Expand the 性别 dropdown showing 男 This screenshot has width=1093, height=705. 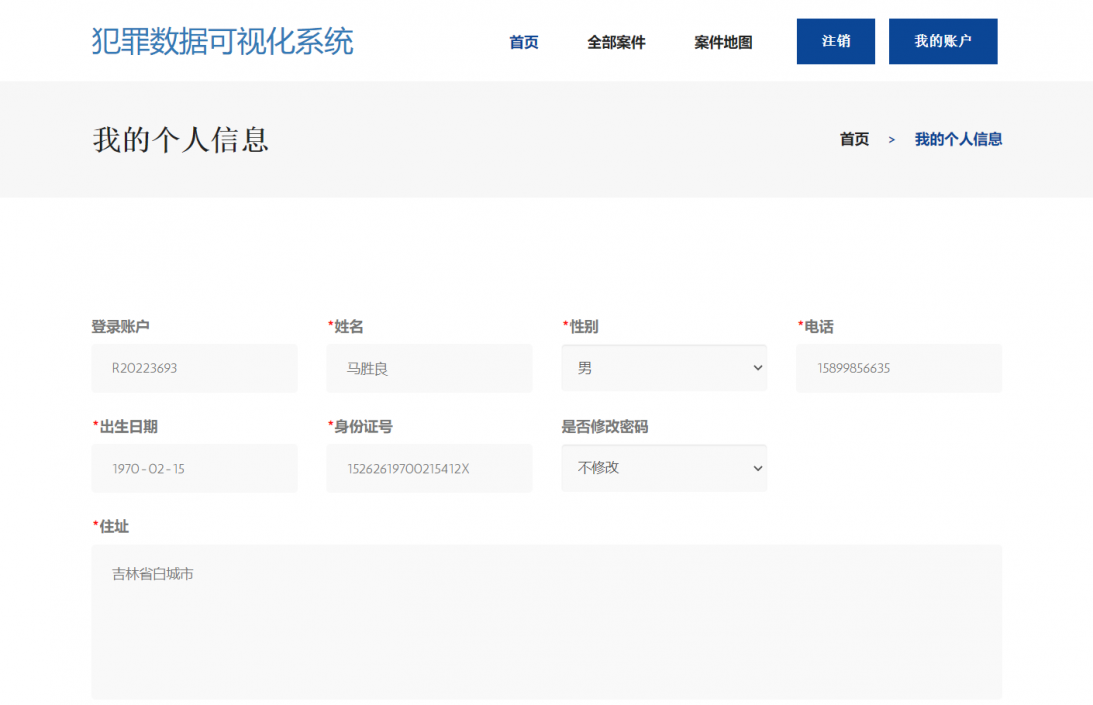[664, 367]
